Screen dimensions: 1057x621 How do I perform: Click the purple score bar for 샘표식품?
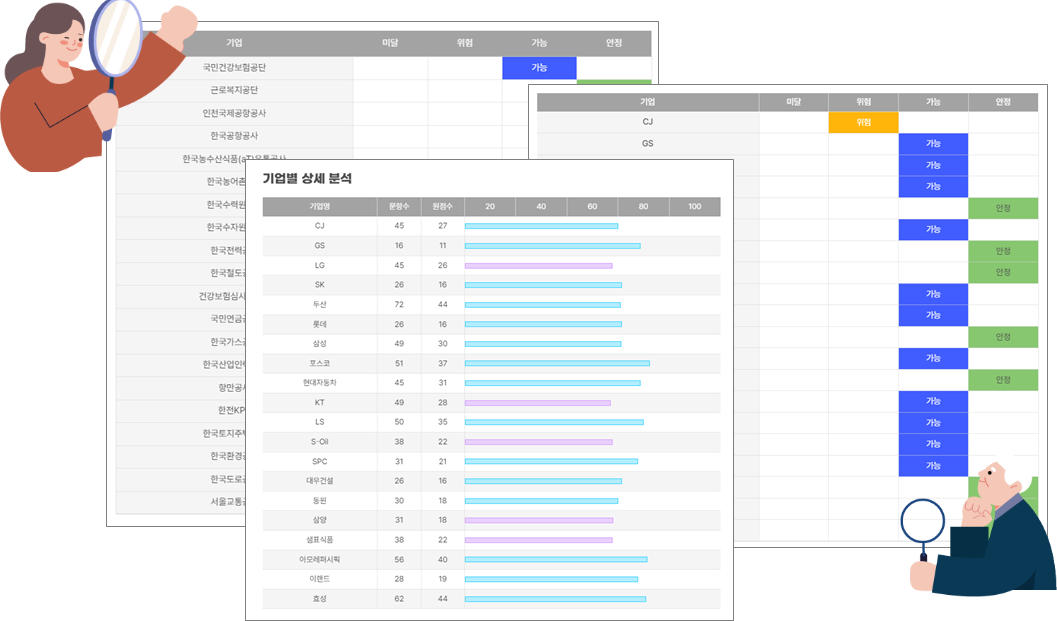click(539, 540)
